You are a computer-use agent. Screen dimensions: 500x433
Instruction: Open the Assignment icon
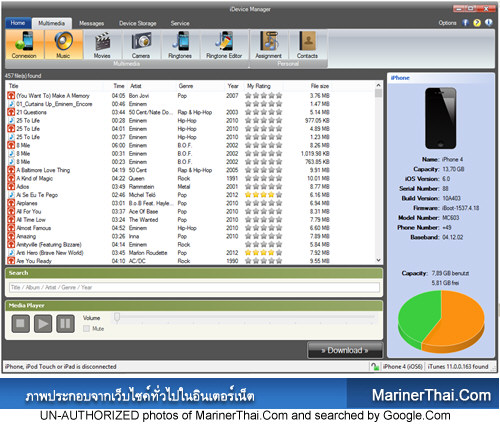[x=269, y=44]
